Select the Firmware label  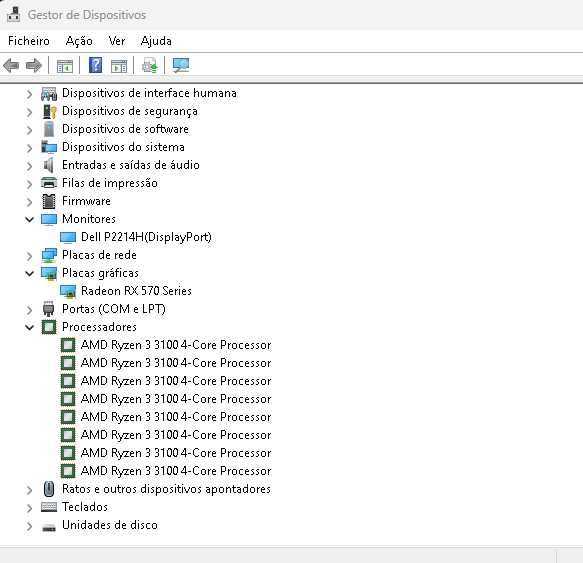pos(86,201)
